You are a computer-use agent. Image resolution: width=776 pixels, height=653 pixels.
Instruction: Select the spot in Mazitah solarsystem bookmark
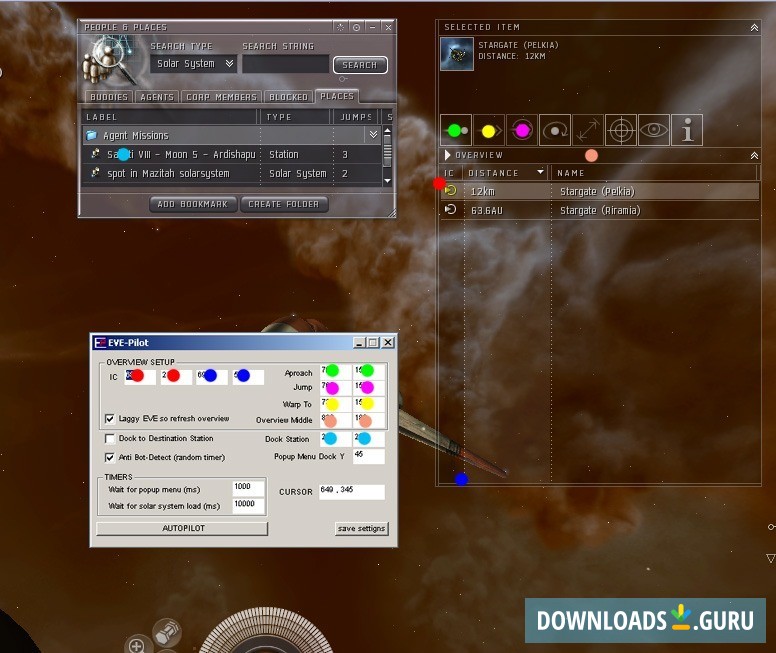[232, 173]
